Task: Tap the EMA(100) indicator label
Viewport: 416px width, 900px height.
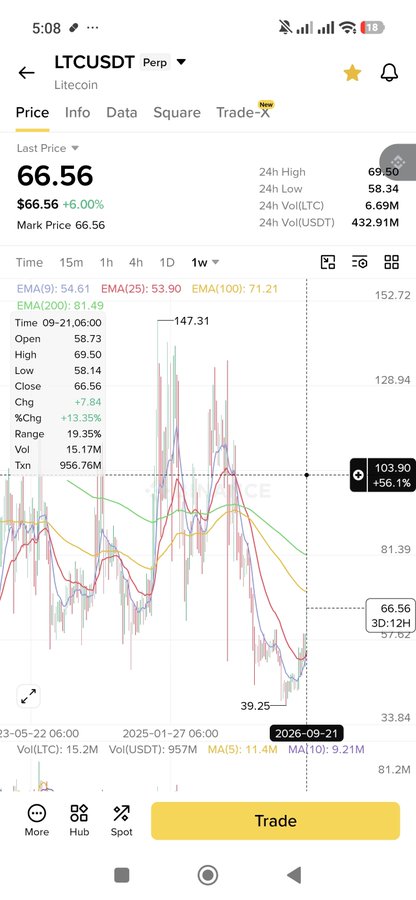Action: (235, 289)
